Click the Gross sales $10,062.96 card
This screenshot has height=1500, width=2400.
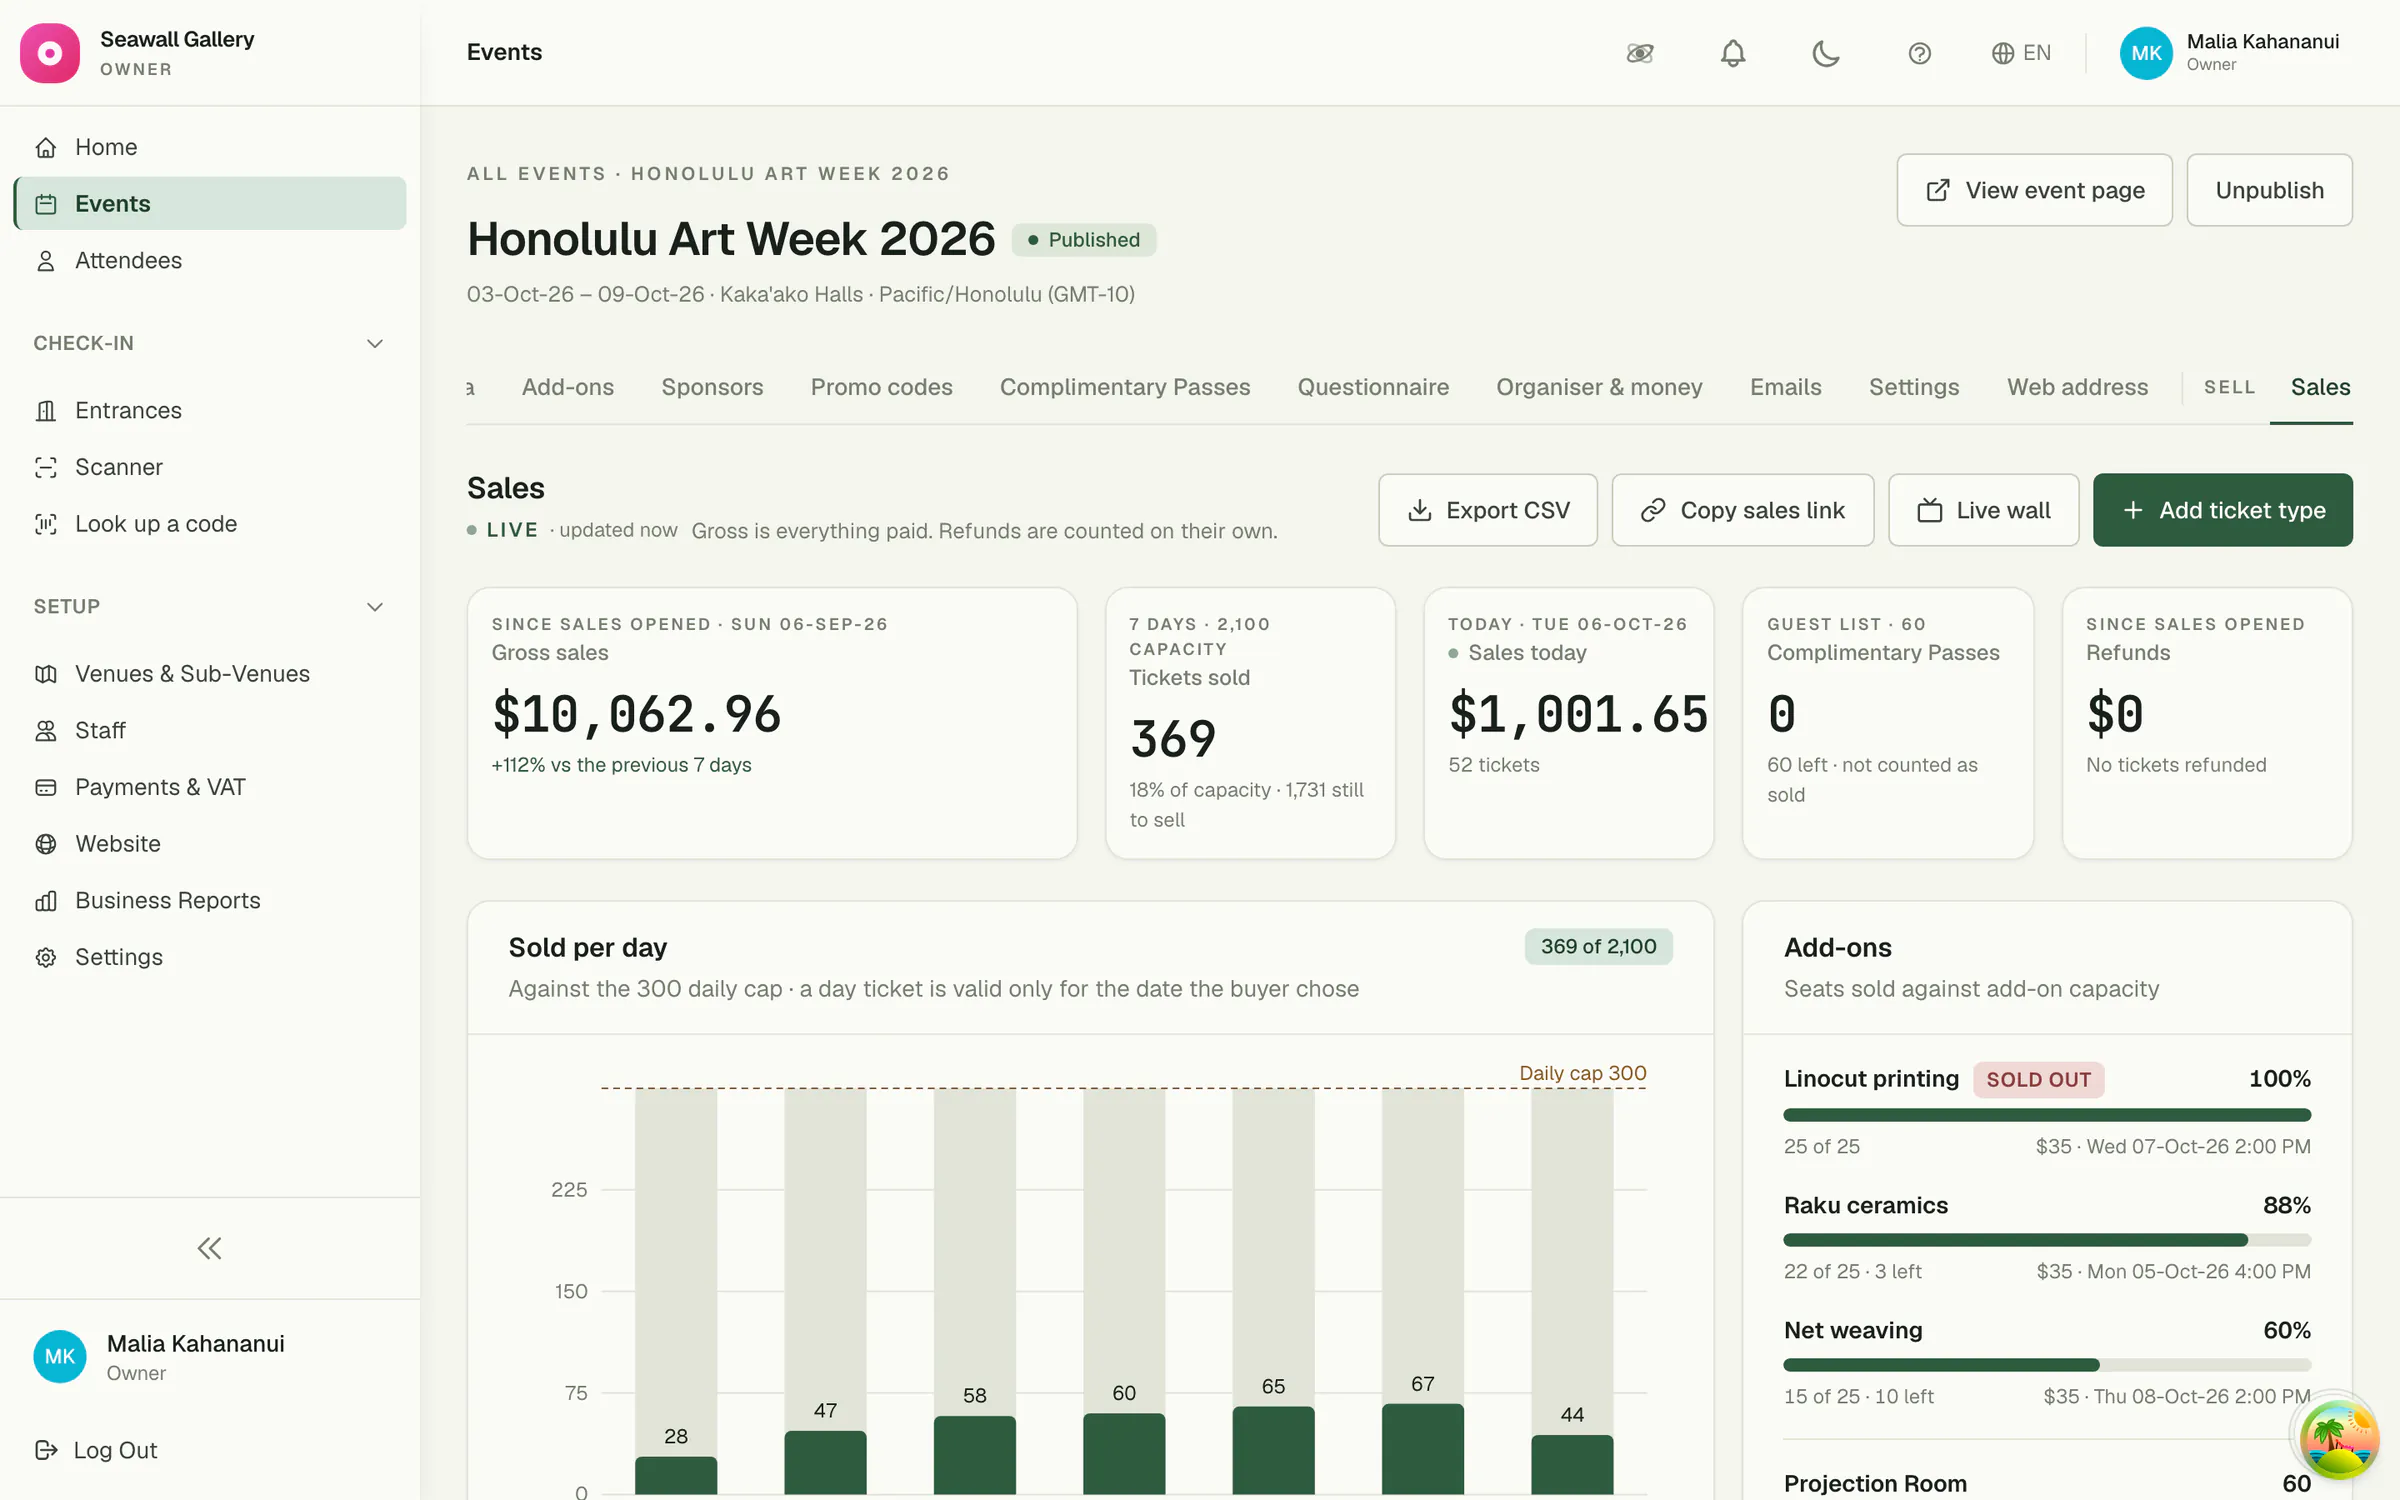point(772,723)
